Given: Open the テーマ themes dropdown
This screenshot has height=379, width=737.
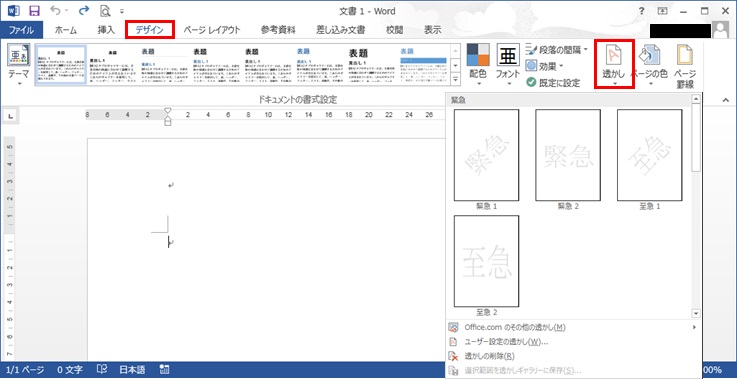Looking at the screenshot, I should pyautogui.click(x=19, y=65).
